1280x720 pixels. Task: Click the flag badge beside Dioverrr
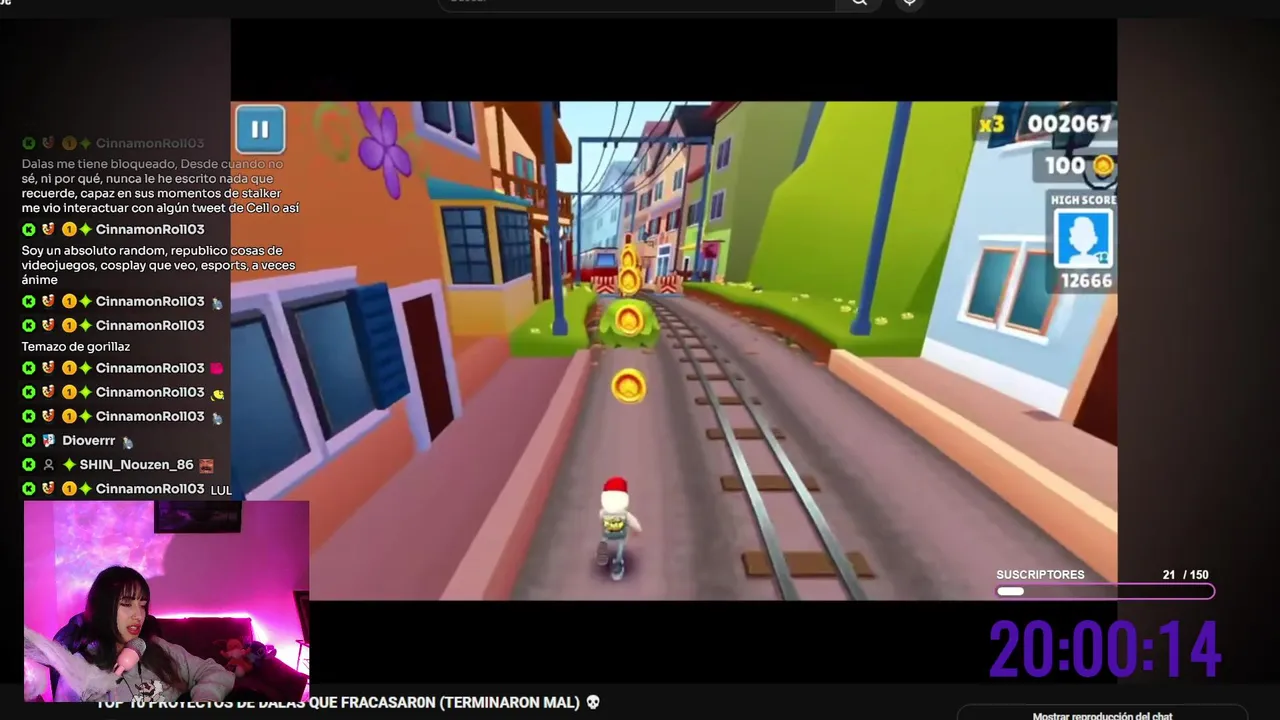48,440
